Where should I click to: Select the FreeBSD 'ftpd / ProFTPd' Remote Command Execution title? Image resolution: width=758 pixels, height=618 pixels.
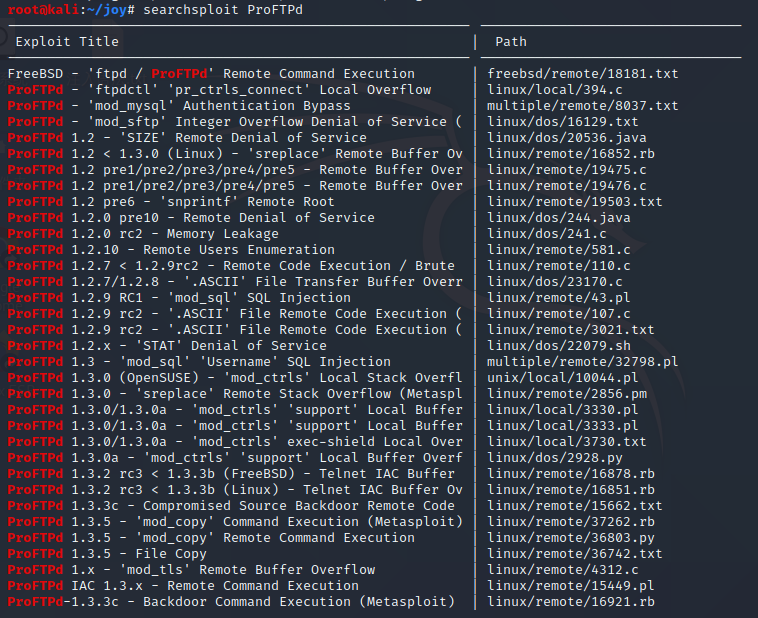(211, 74)
